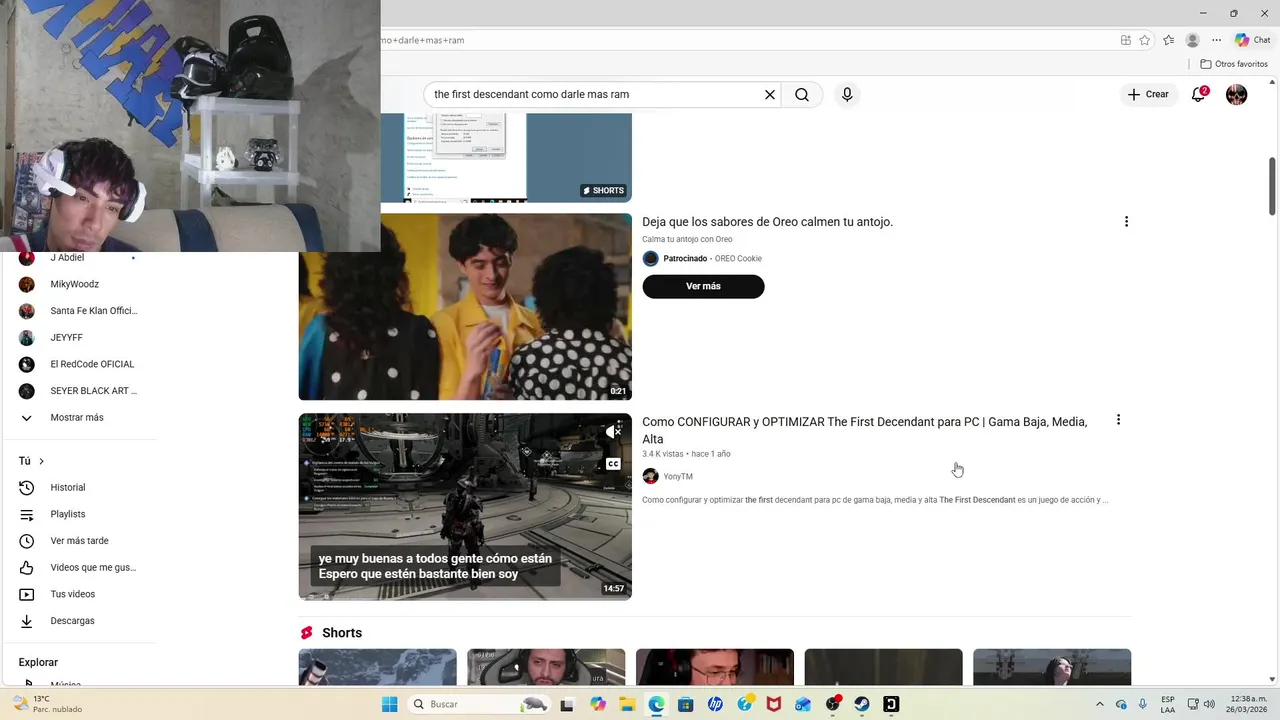
Task: Click the taskbar Buscar search box
Action: [479, 704]
